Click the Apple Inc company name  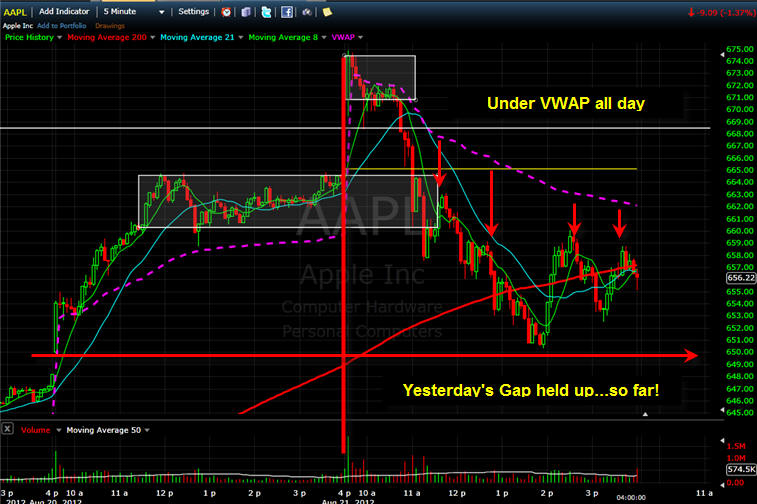pos(18,26)
